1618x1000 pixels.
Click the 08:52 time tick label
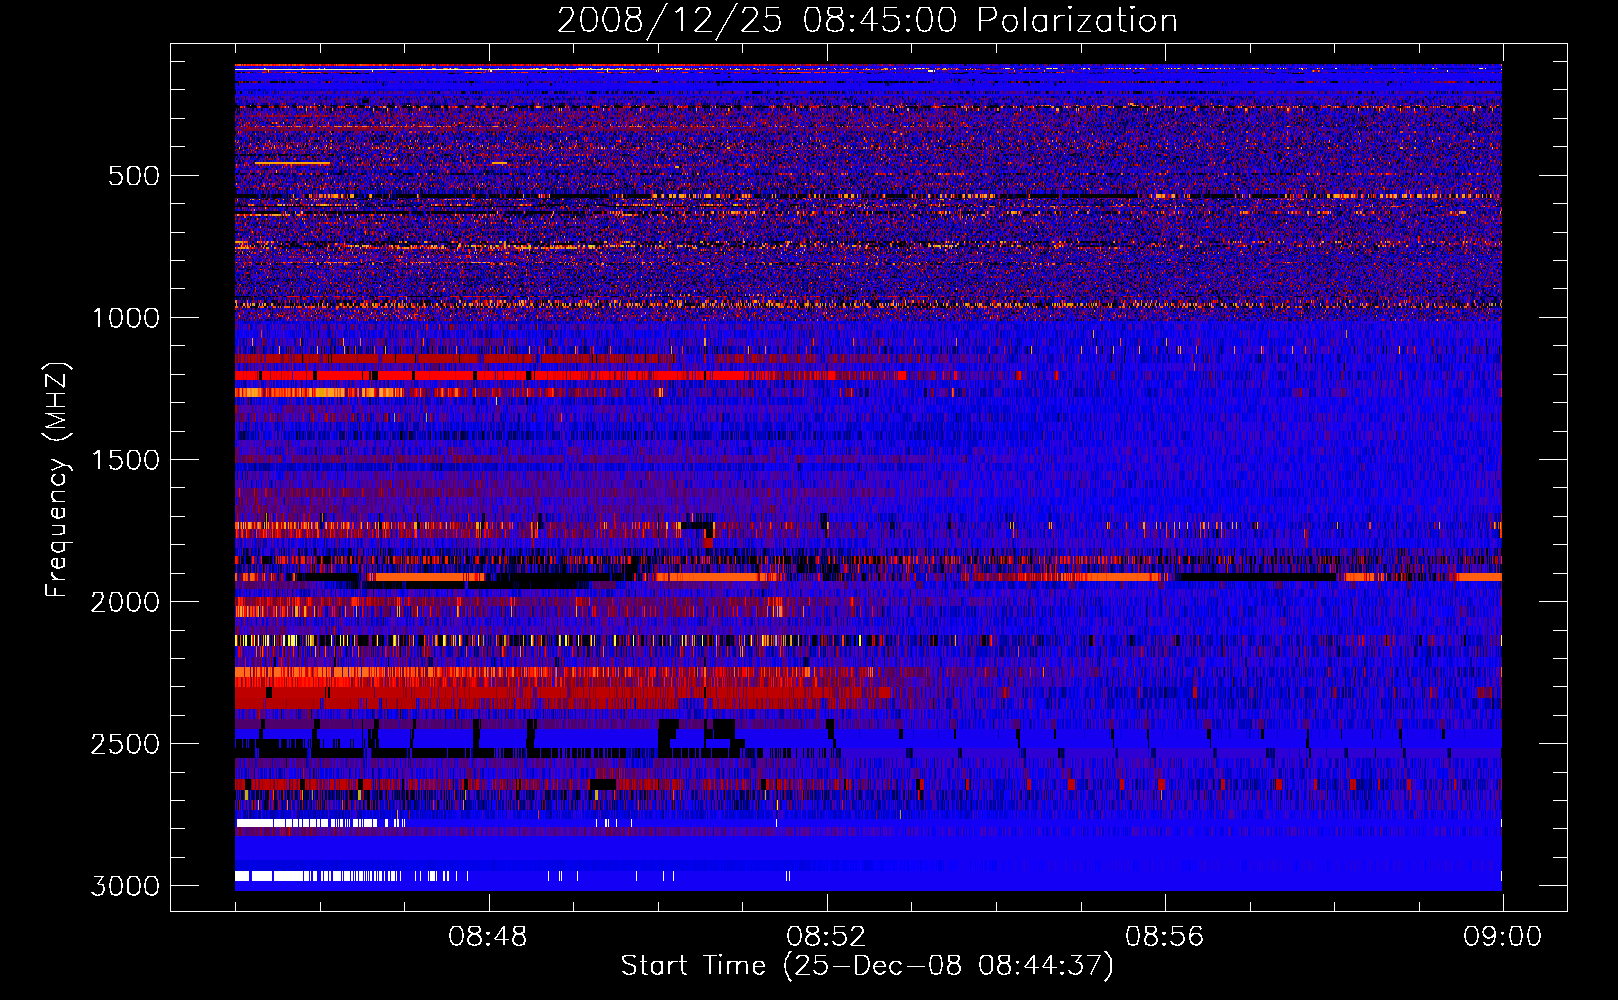826,937
